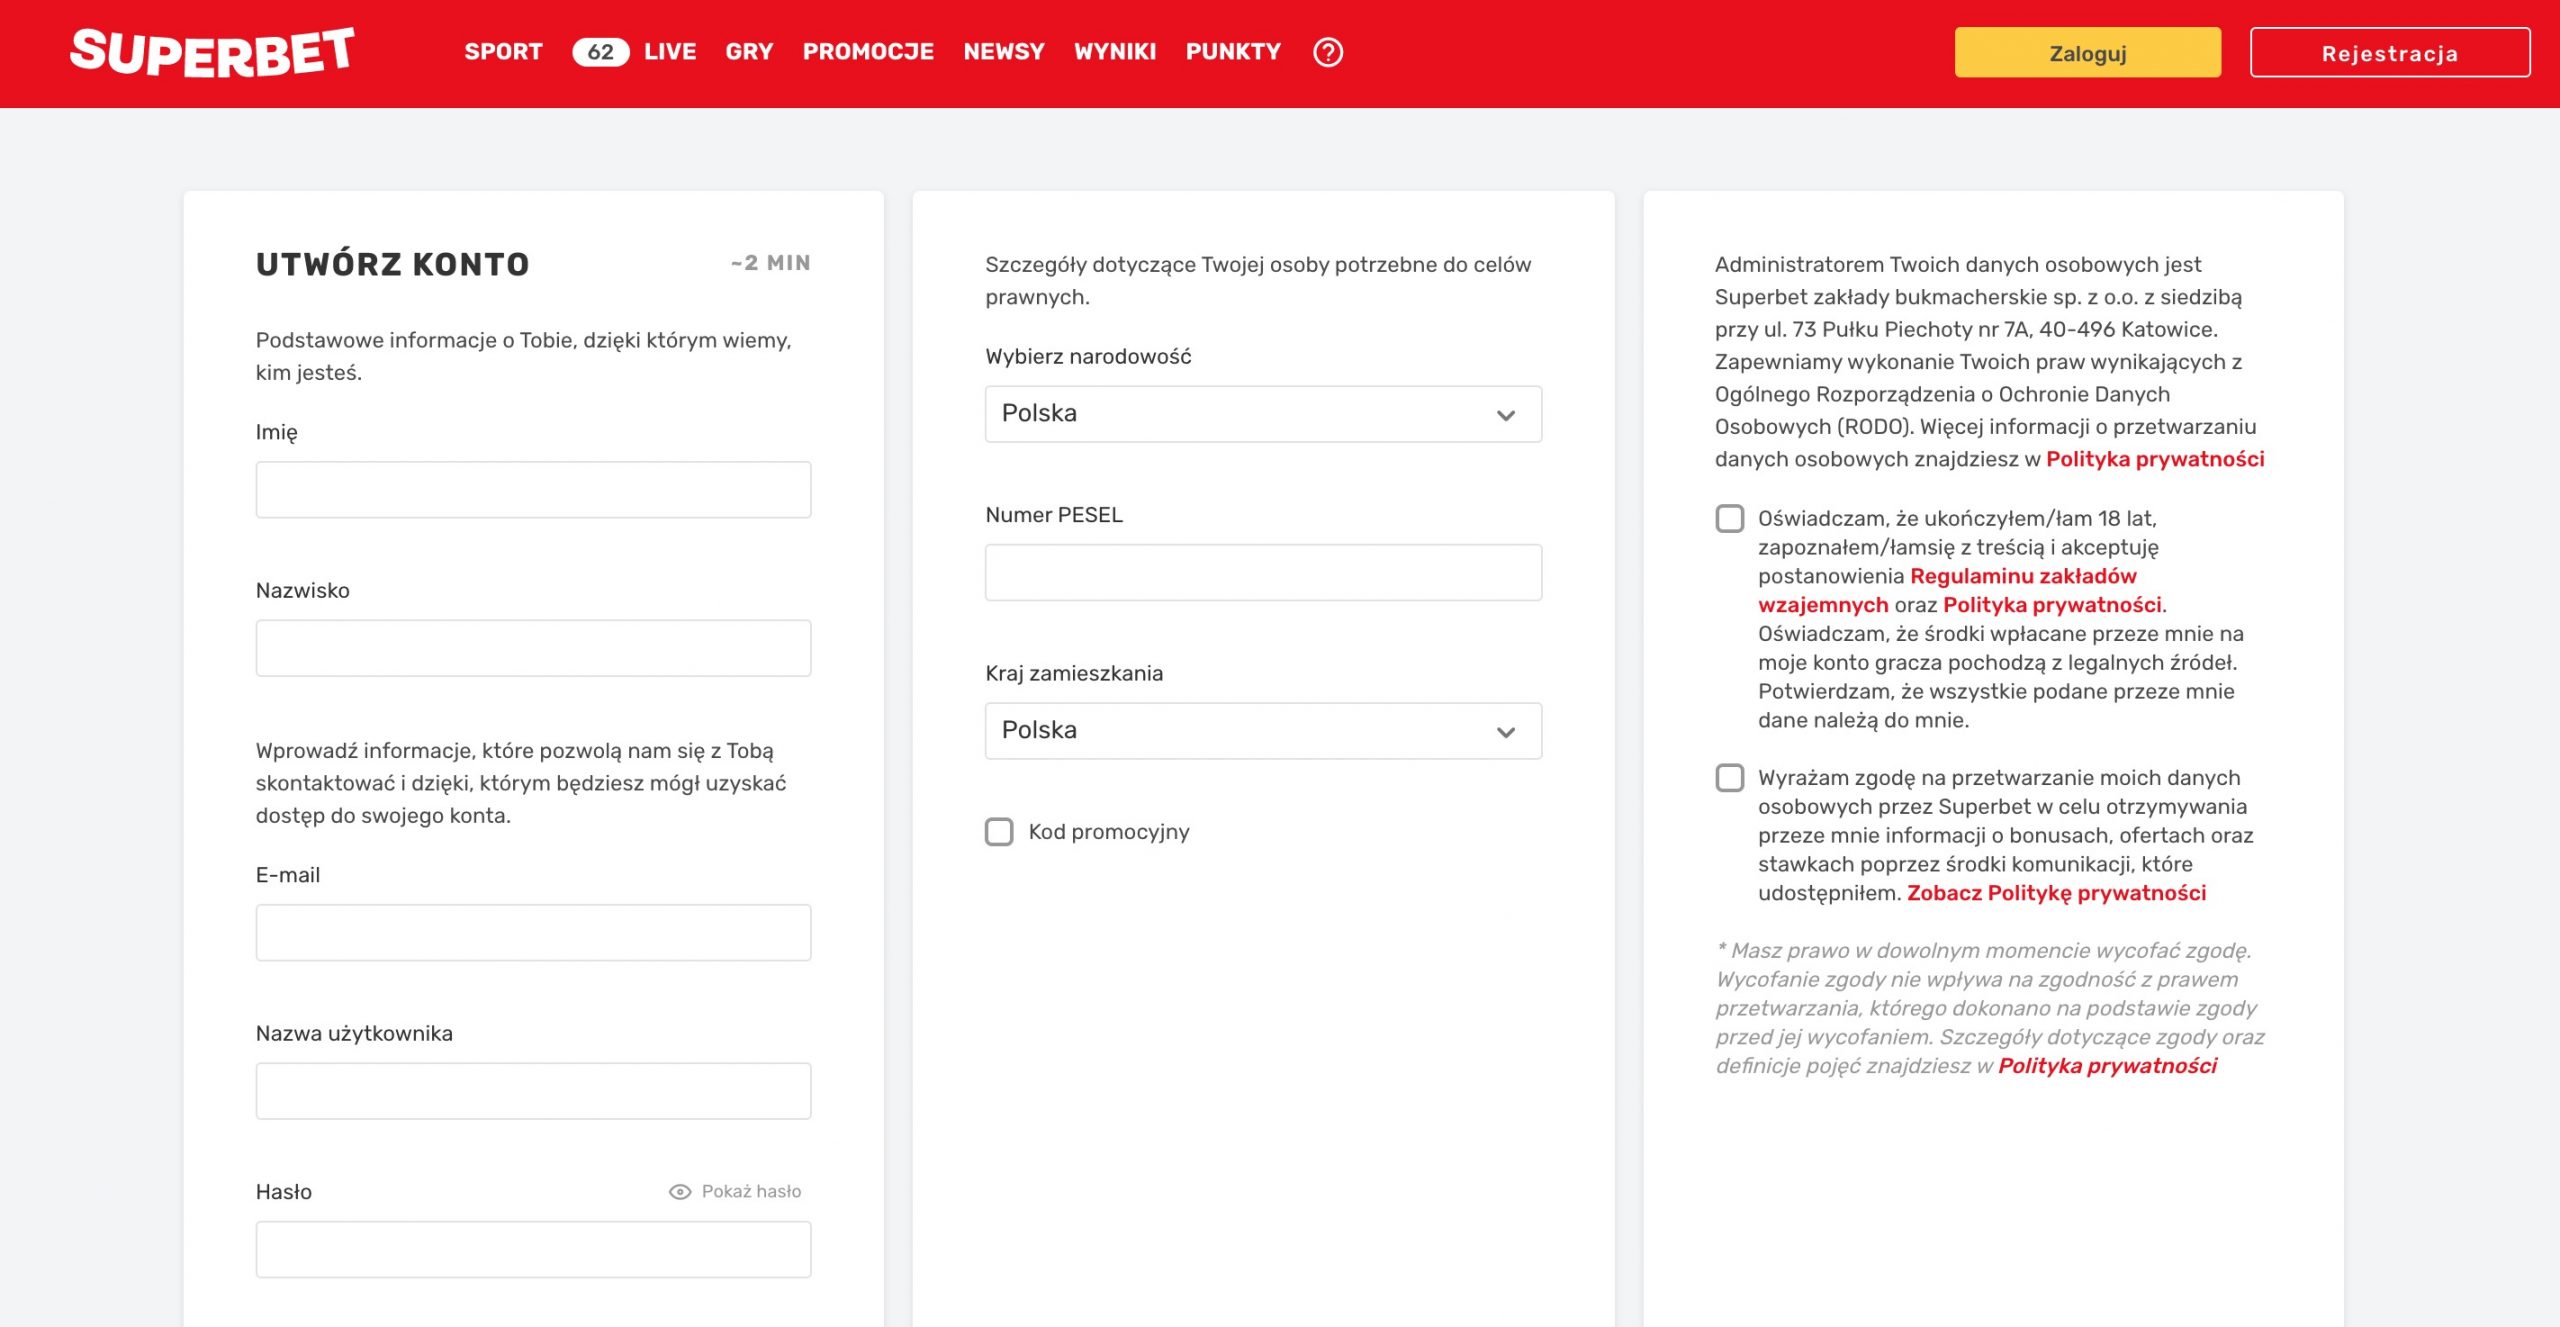The height and width of the screenshot is (1327, 2560).
Task: Check the 18 years age declaration box
Action: (1729, 519)
